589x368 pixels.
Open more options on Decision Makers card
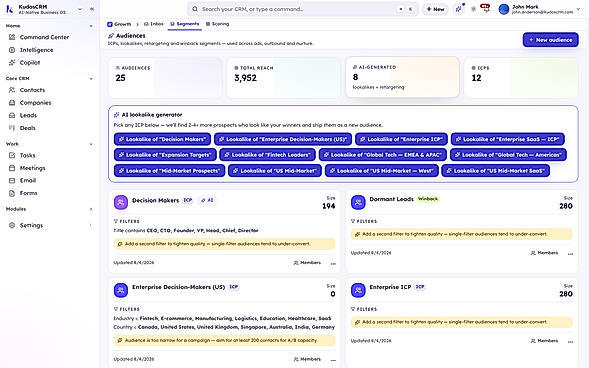(x=333, y=264)
